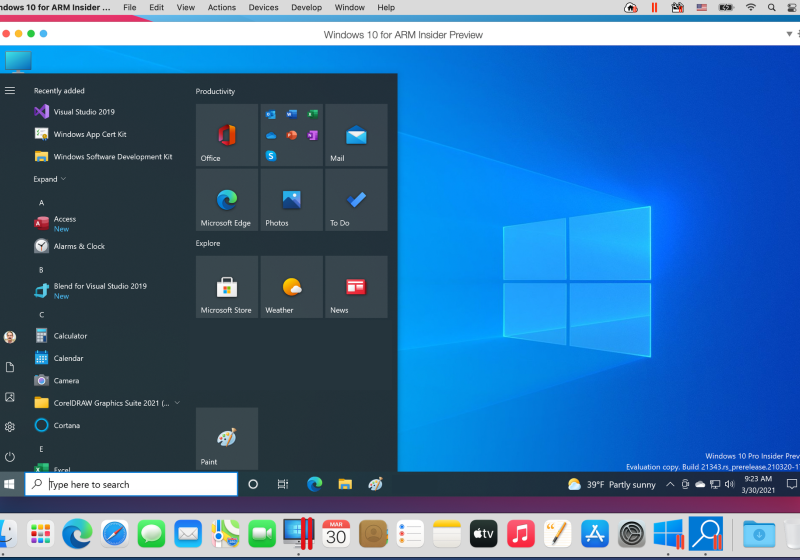Open App Store in the Dock
Image resolution: width=800 pixels, height=560 pixels.
[594, 534]
